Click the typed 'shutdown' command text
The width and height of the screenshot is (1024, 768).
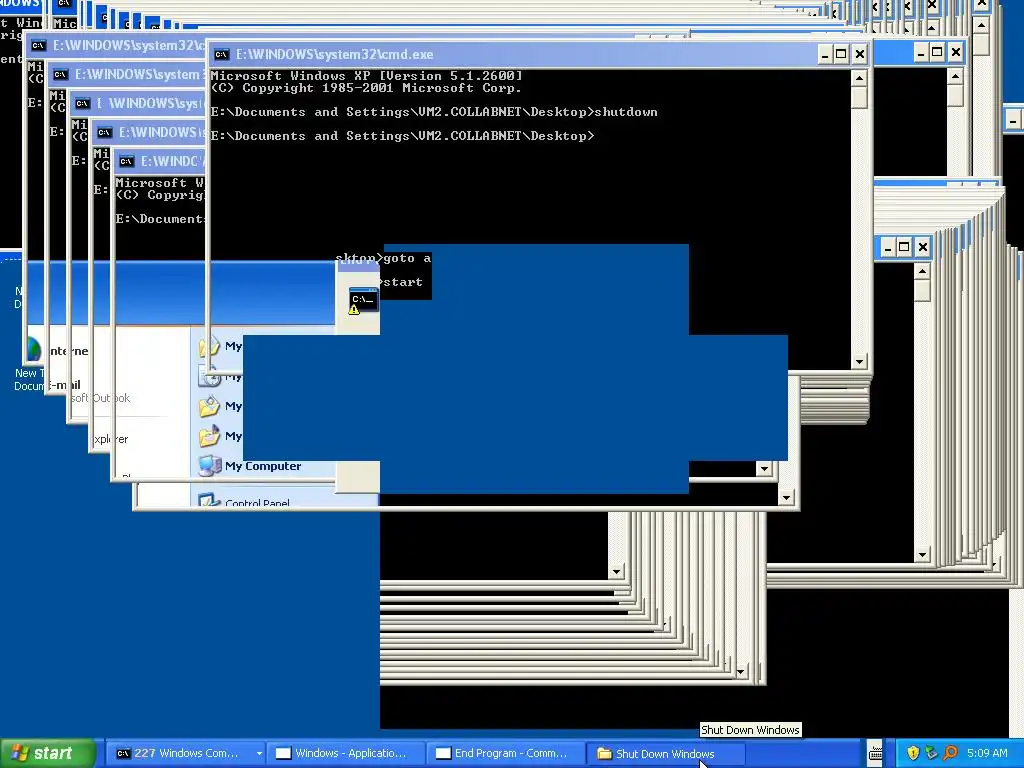[x=626, y=112]
